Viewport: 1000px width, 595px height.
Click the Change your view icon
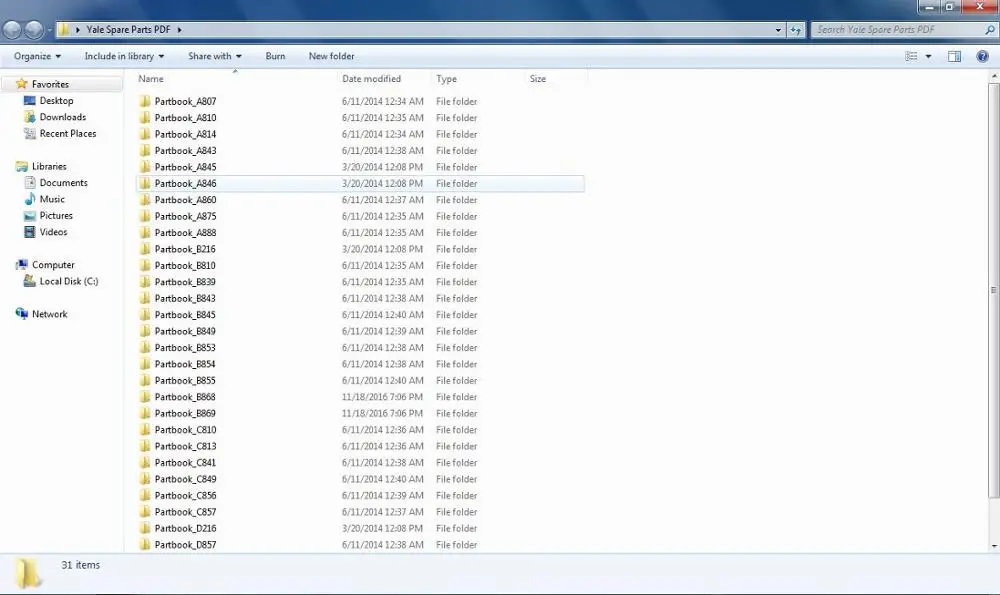[x=911, y=56]
